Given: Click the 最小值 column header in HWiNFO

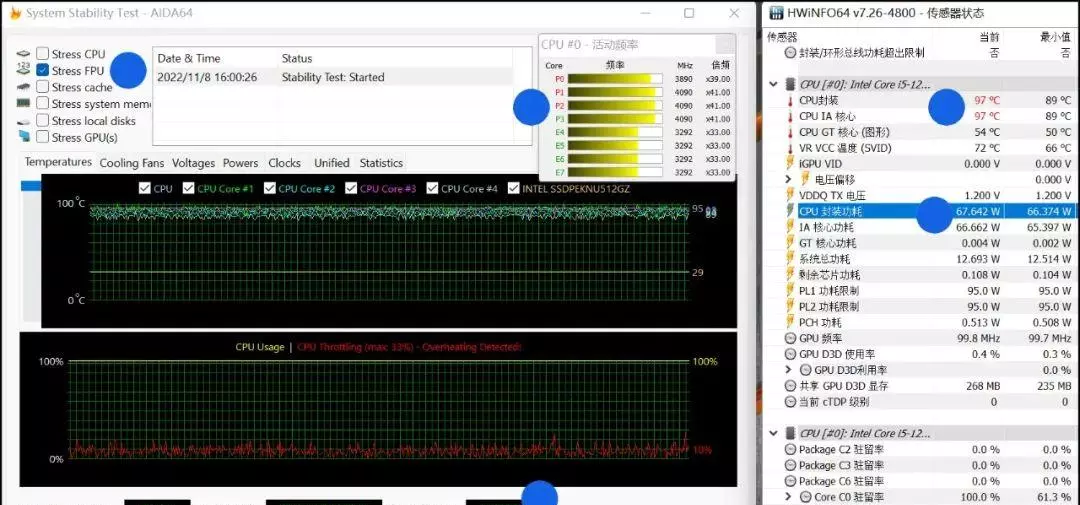Looking at the screenshot, I should [x=1055, y=37].
